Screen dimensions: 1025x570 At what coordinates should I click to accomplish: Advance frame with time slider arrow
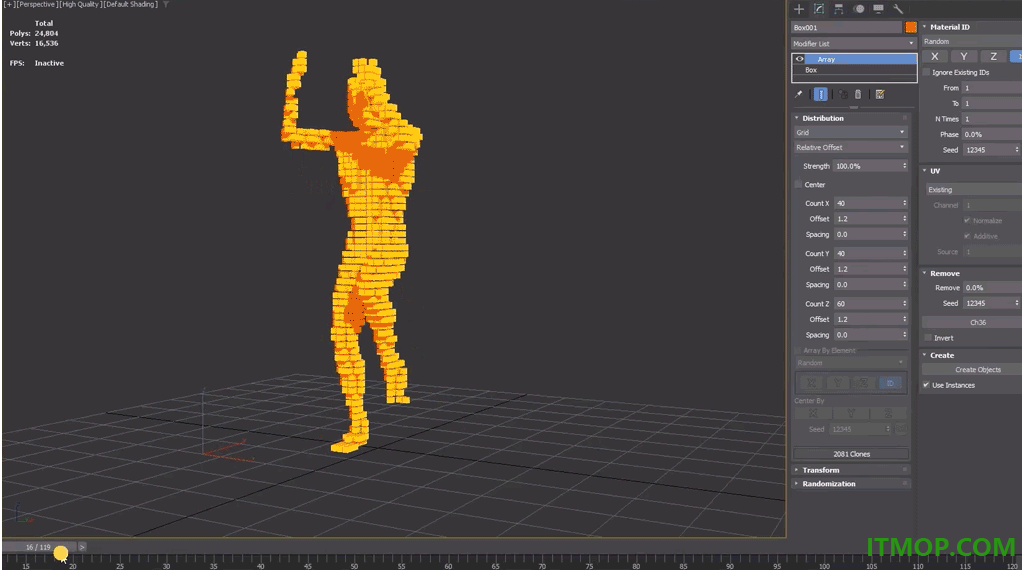(82, 547)
